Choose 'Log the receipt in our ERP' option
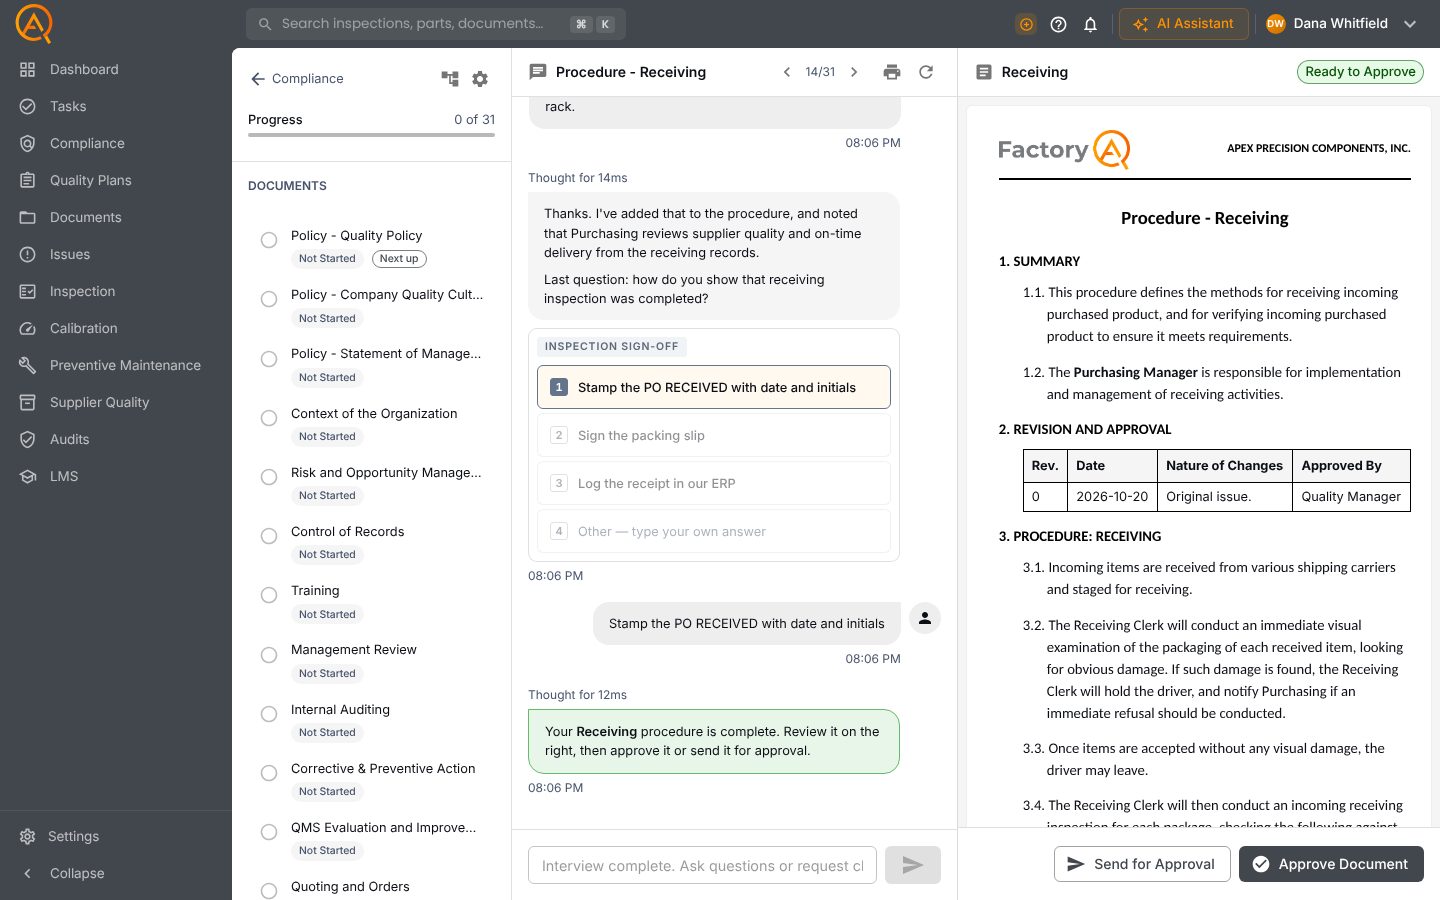 714,484
